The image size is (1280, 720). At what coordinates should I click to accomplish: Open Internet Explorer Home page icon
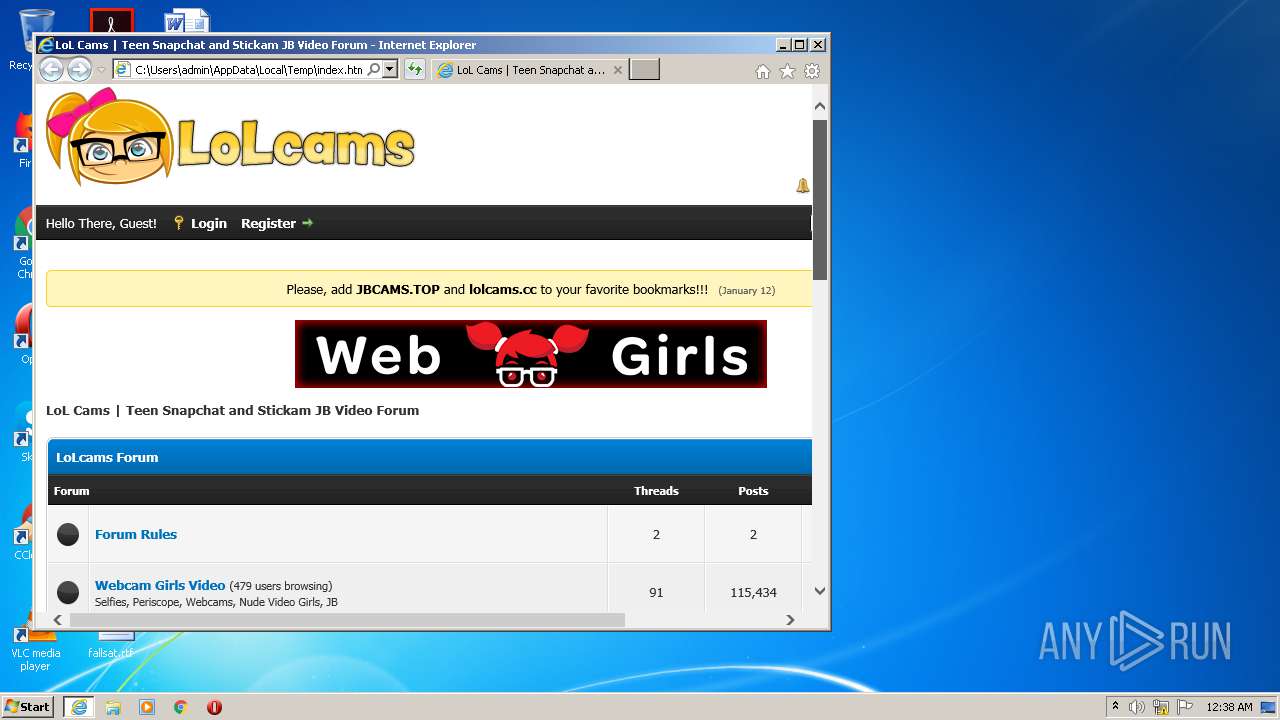tap(763, 71)
